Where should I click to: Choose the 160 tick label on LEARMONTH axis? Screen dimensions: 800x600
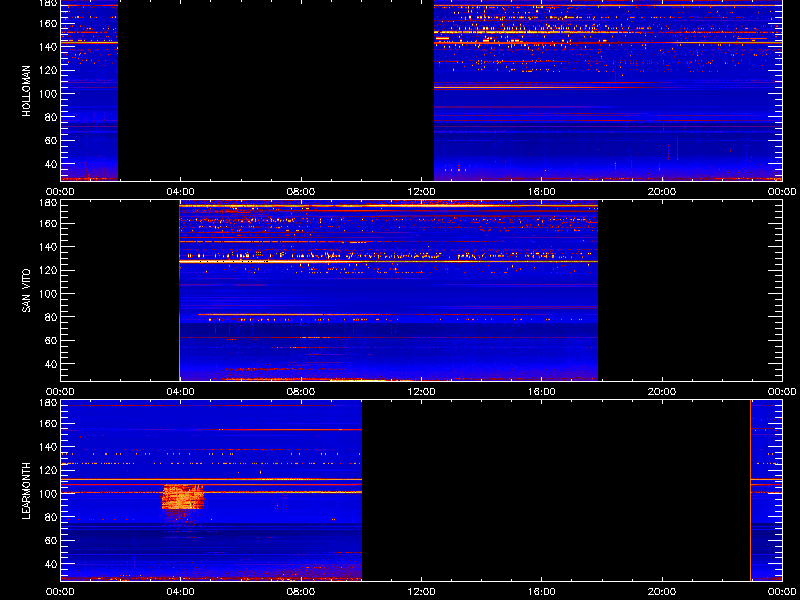(49, 423)
